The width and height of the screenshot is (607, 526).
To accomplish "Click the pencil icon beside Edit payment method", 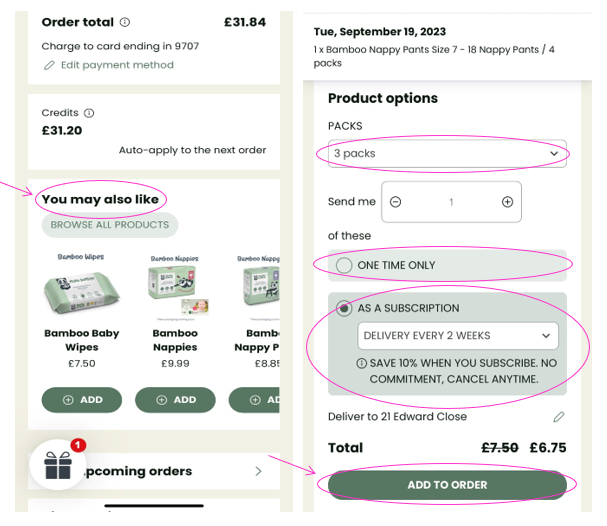I will 49,65.
